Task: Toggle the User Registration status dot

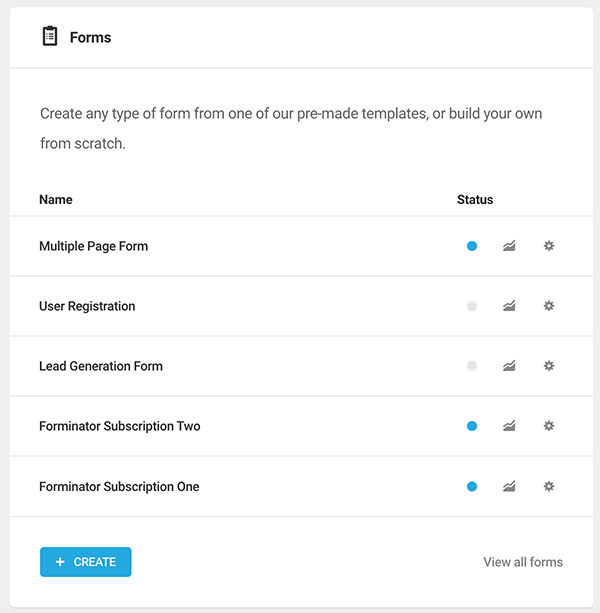Action: [472, 306]
